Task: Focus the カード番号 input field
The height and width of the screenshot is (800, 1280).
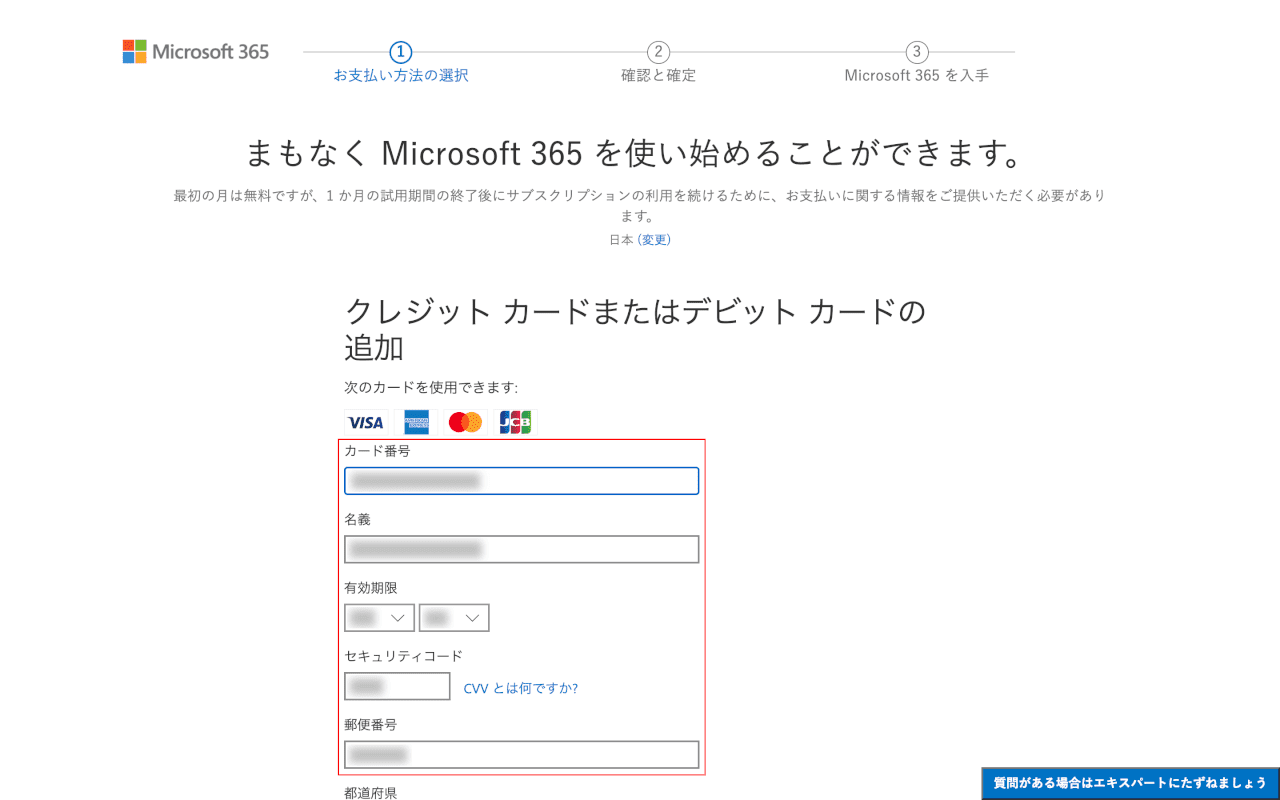Action: pos(522,481)
